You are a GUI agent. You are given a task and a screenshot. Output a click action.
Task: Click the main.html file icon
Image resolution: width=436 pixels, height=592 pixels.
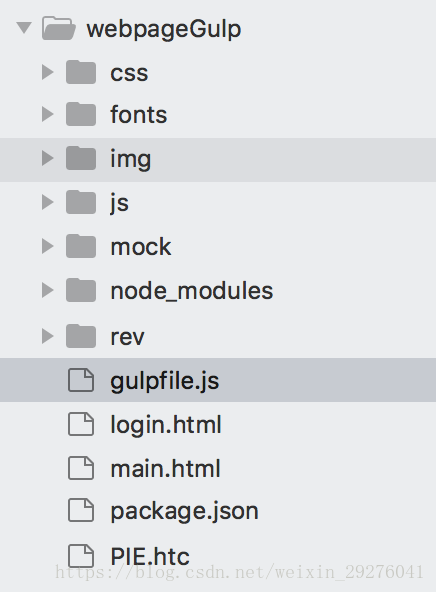(81, 468)
